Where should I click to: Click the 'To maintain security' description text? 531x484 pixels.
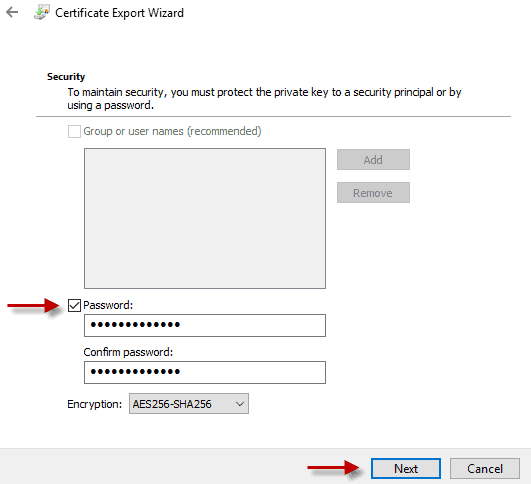click(264, 99)
